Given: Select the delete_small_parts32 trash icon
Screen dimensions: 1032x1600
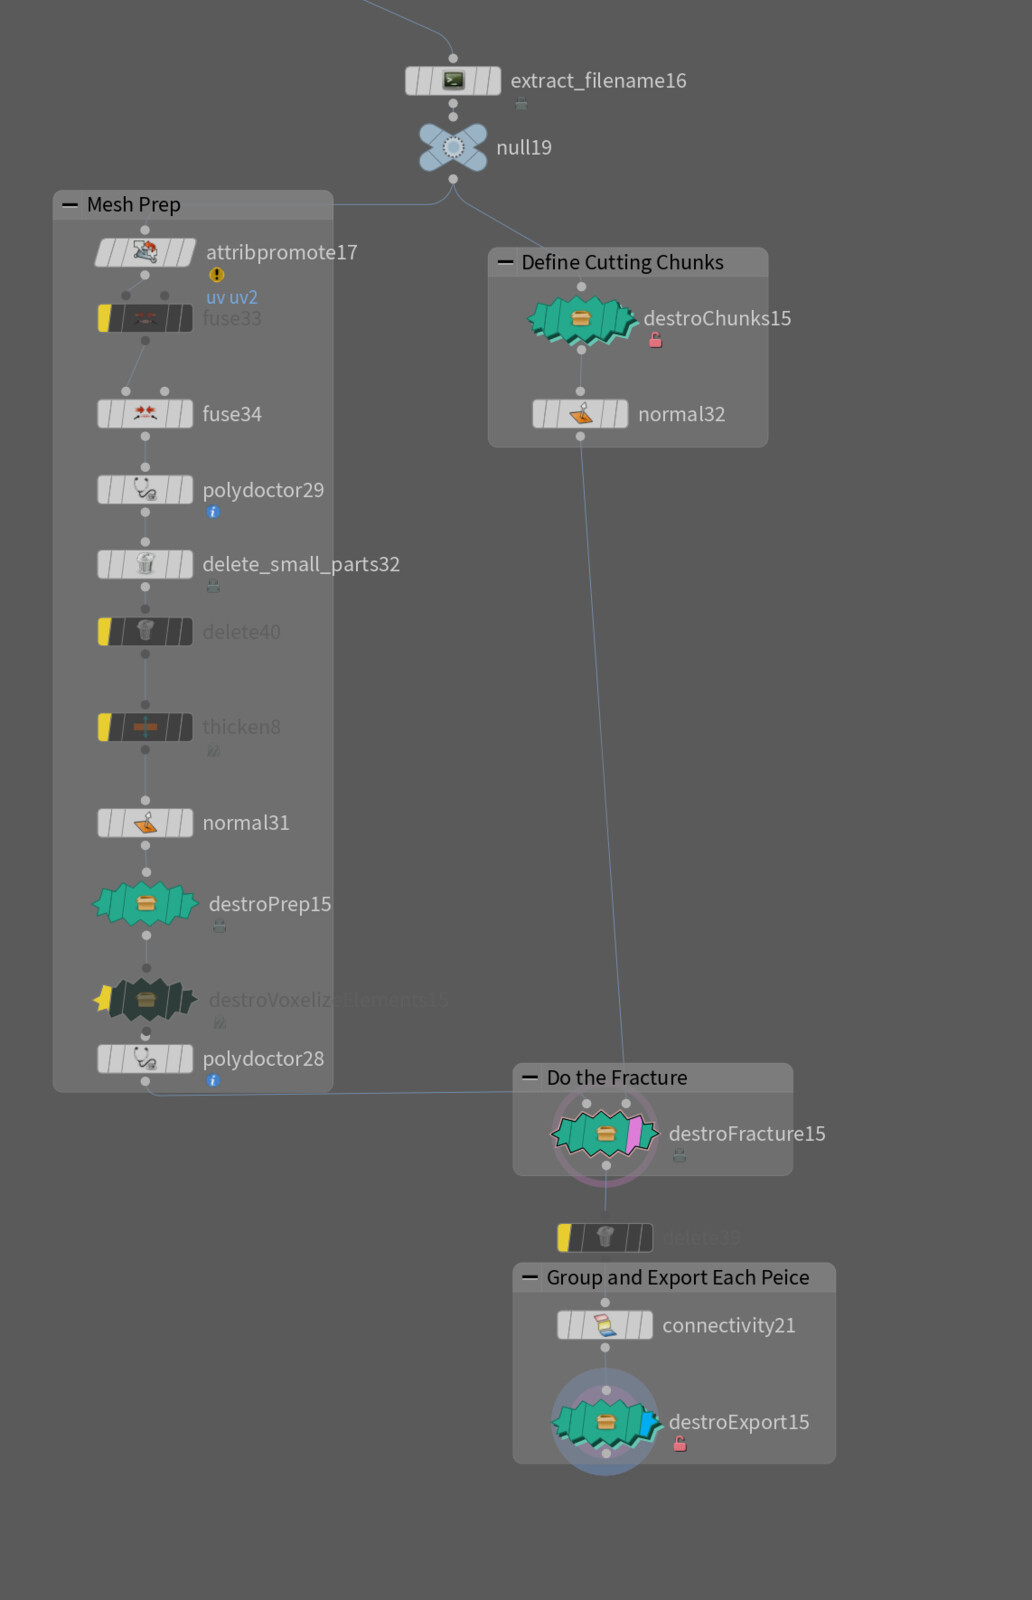Looking at the screenshot, I should click(x=145, y=564).
